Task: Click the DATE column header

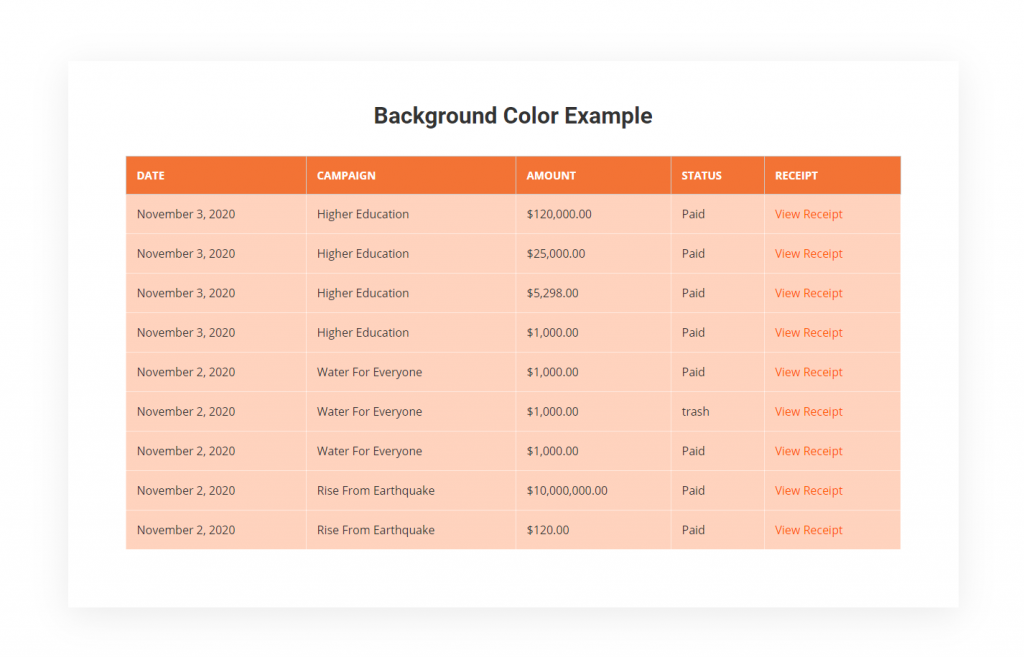Action: pos(151,175)
